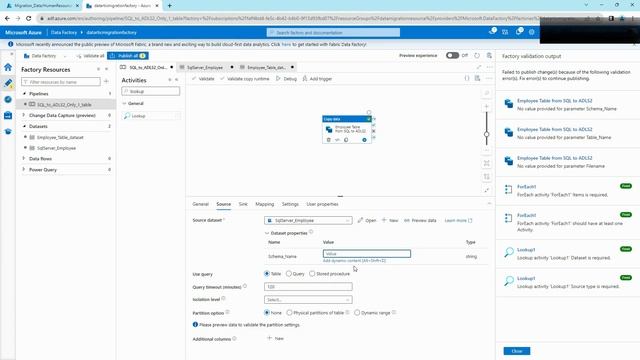
Task: Collapse the General activities group
Action: pyautogui.click(x=124, y=104)
